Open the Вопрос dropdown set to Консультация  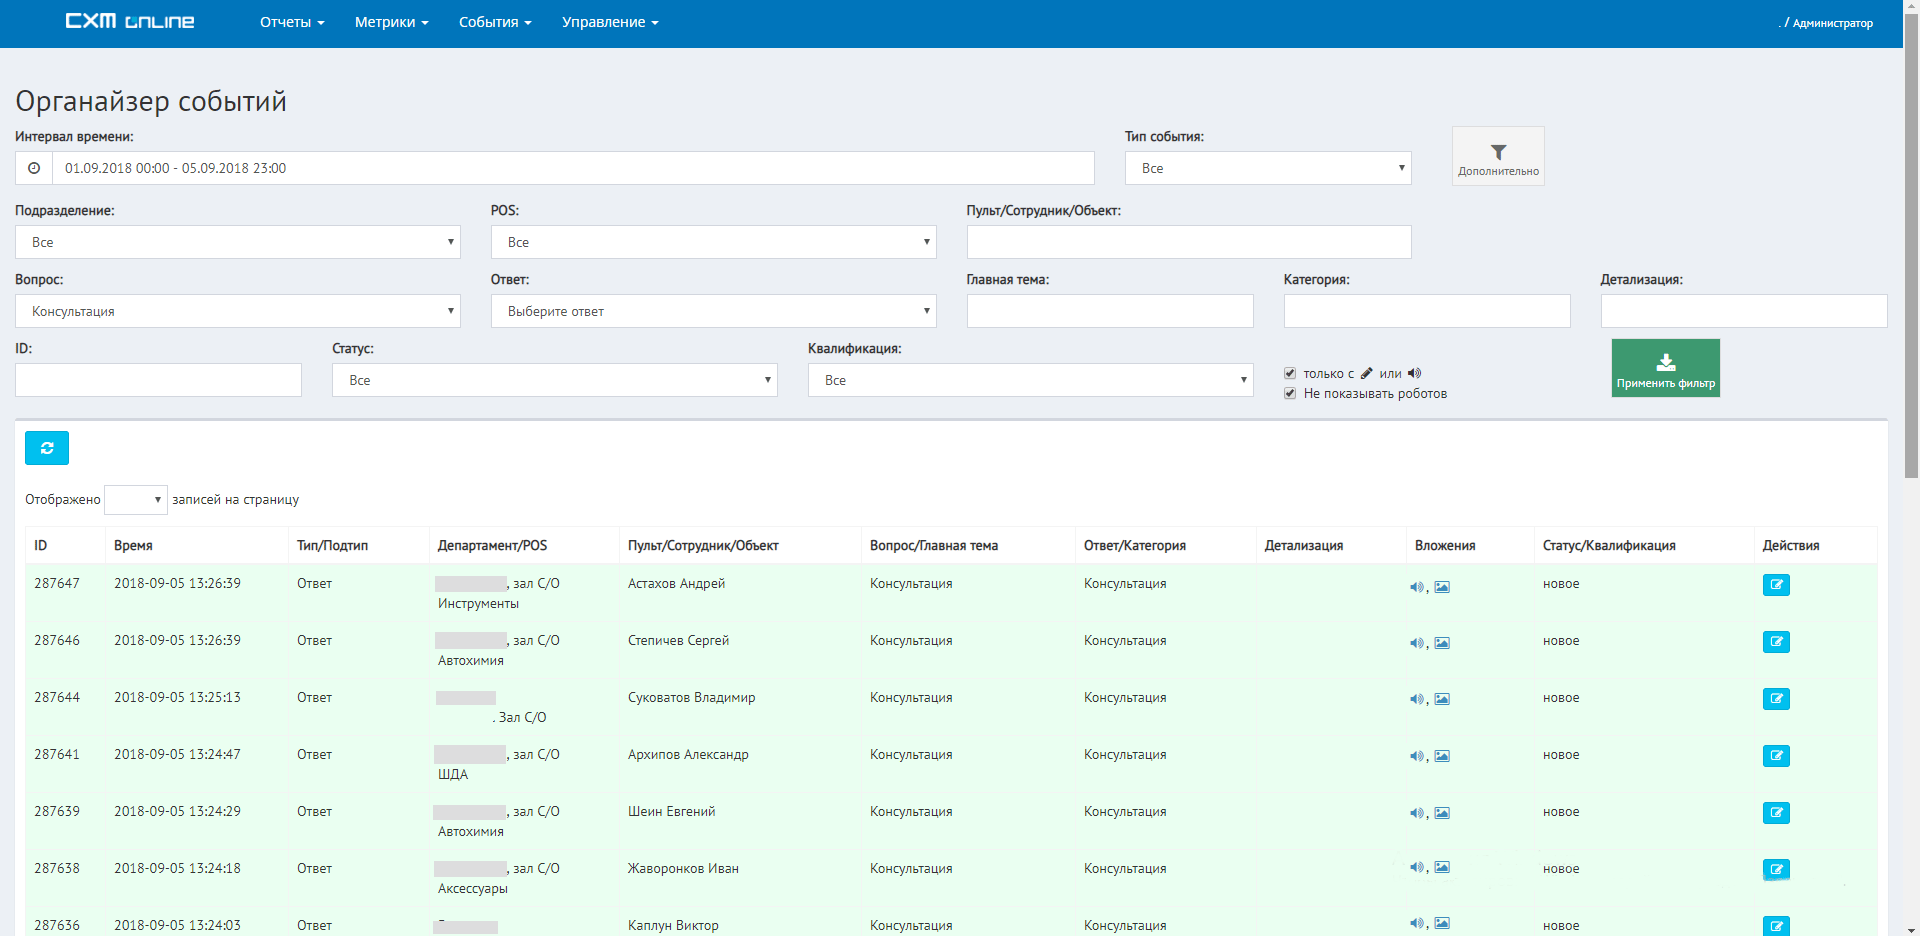click(237, 311)
